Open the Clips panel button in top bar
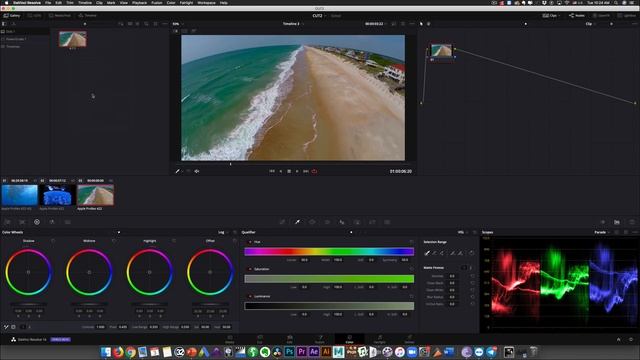The width and height of the screenshot is (640, 360). pyautogui.click(x=550, y=16)
